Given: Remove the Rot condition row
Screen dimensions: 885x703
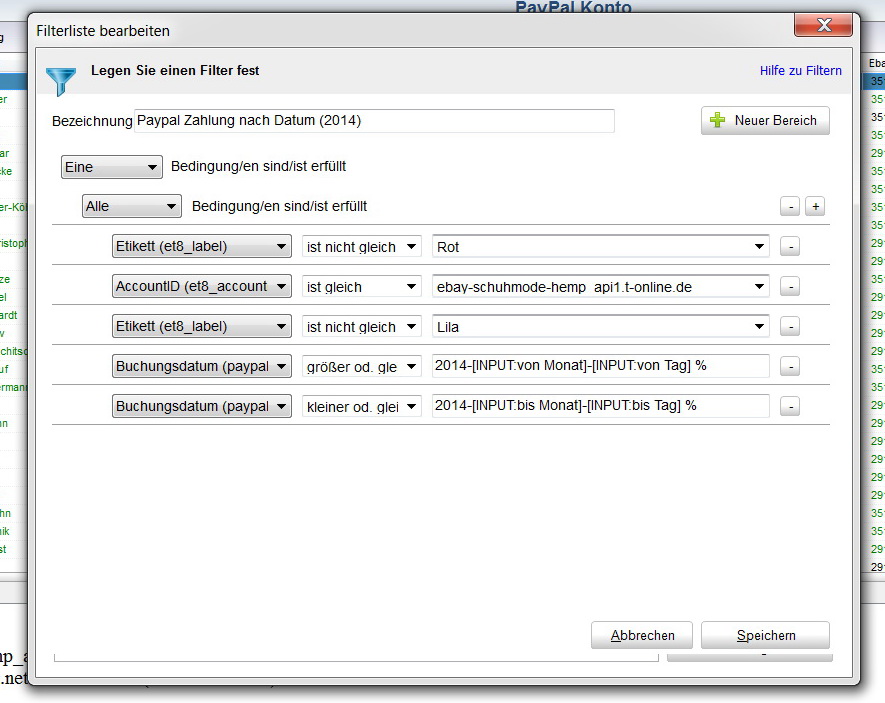Looking at the screenshot, I should click(790, 247).
